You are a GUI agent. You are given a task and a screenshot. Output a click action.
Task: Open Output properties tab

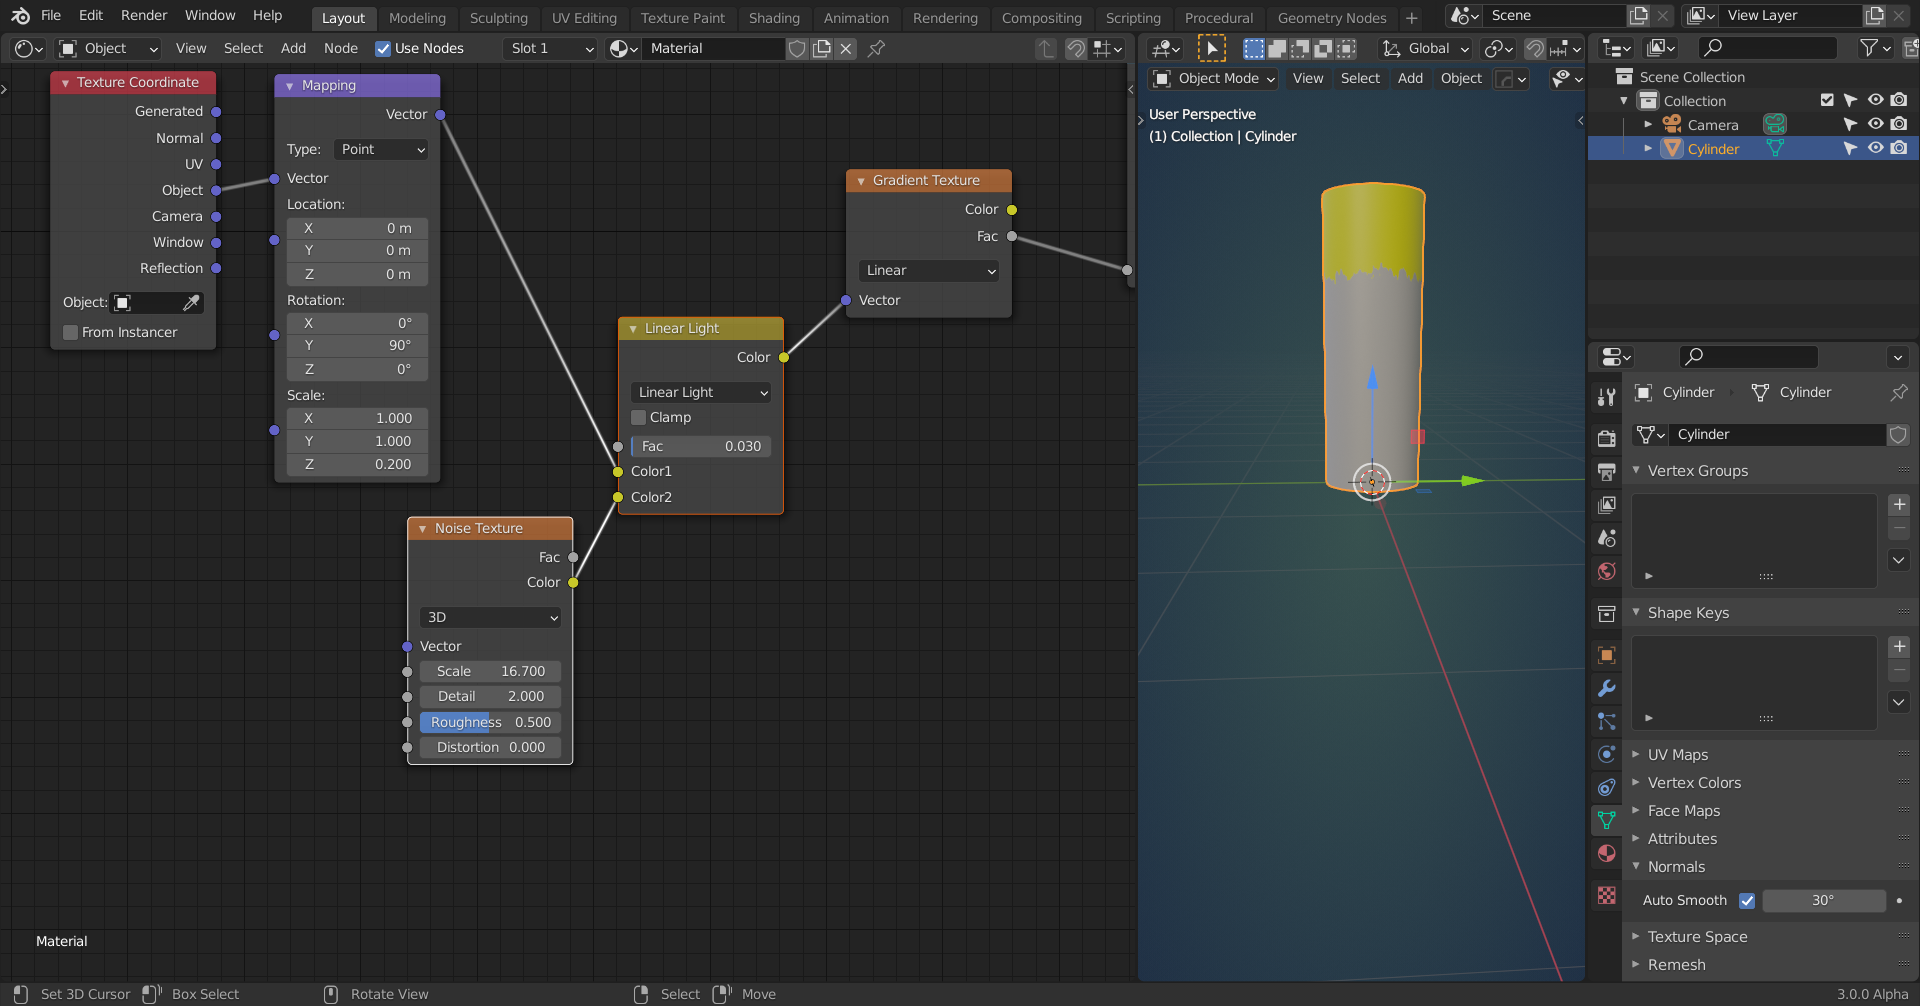pos(1607,471)
